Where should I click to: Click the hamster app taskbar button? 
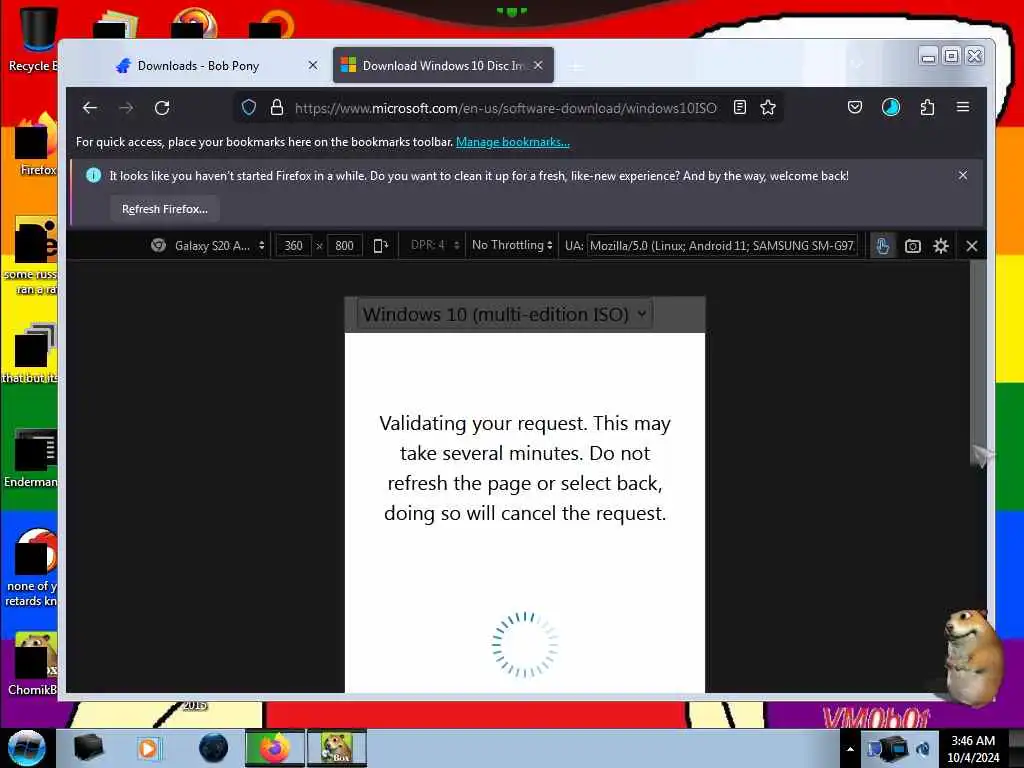[337, 748]
